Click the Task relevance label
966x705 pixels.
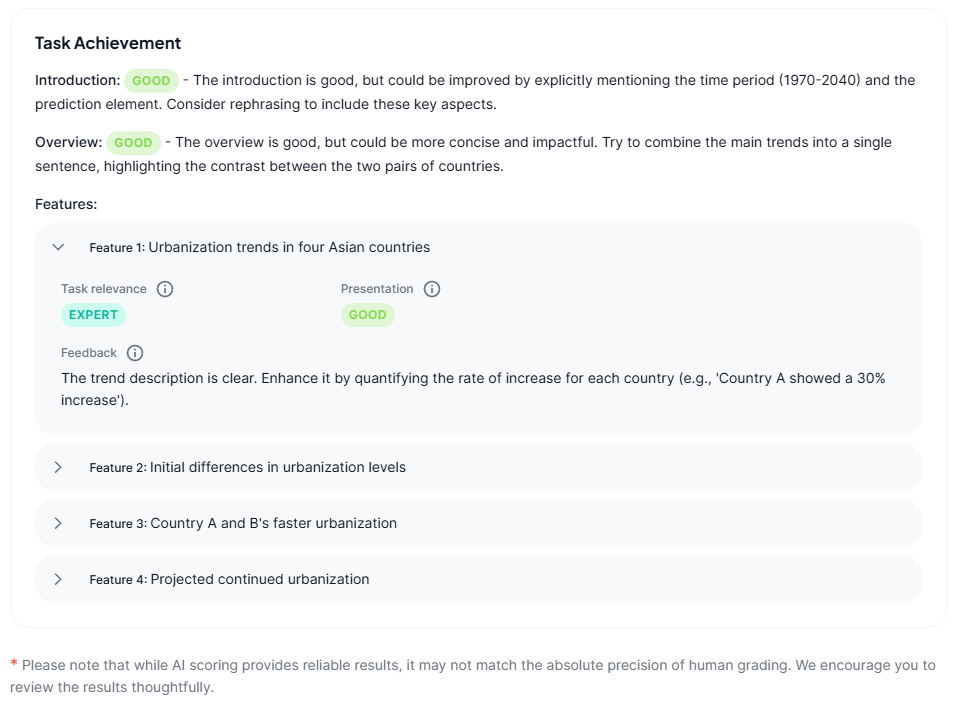point(104,289)
